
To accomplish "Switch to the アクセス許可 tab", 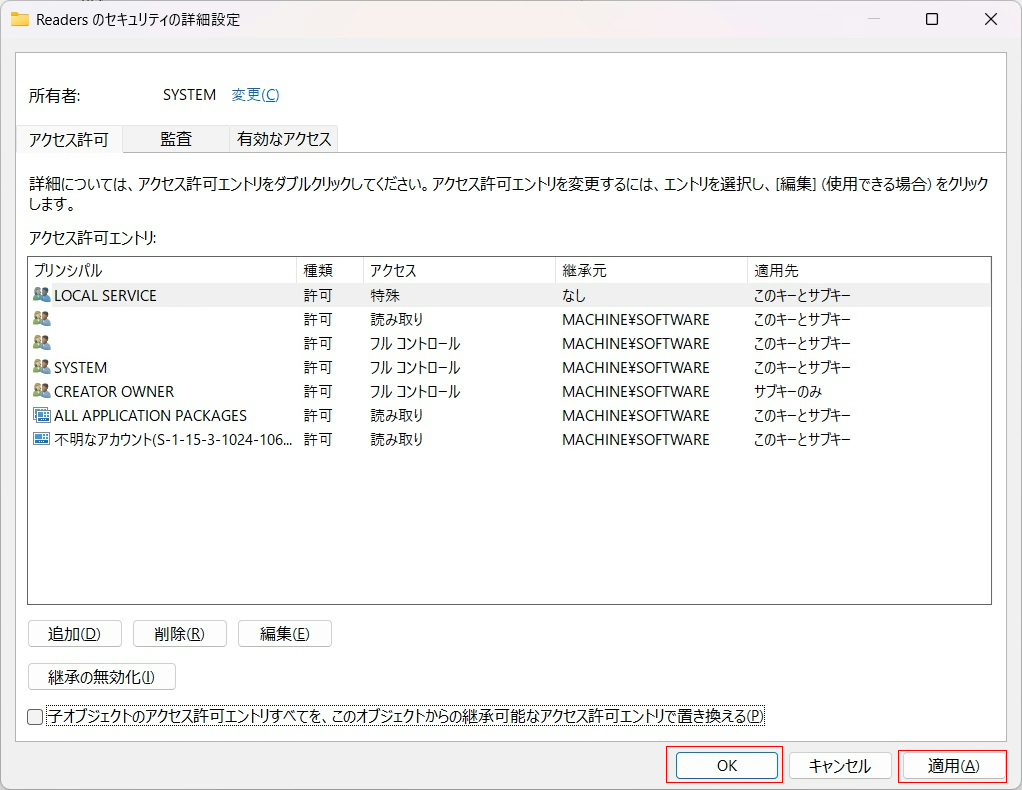I will (x=69, y=139).
